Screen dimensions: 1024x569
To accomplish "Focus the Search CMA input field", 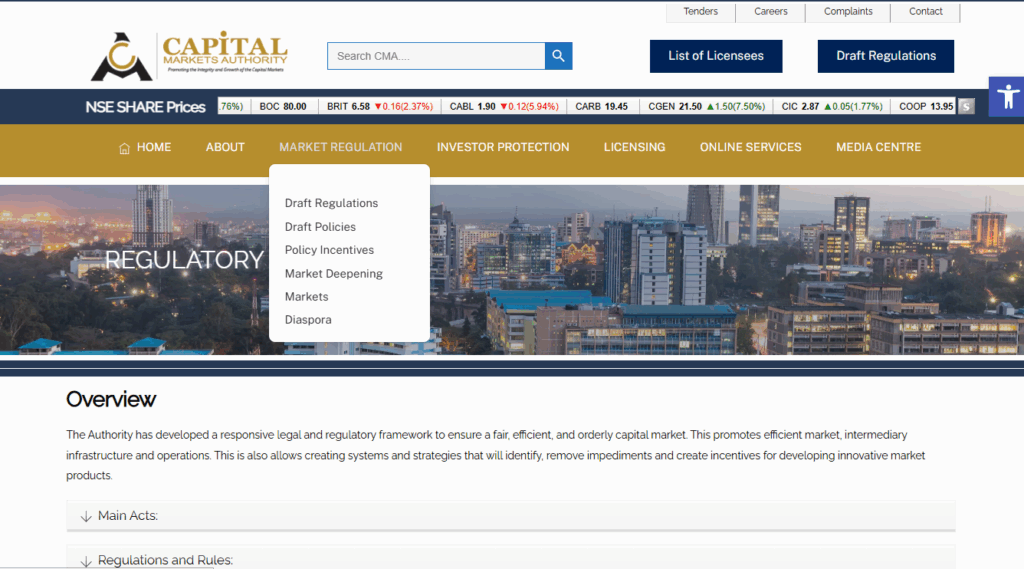I will [436, 56].
